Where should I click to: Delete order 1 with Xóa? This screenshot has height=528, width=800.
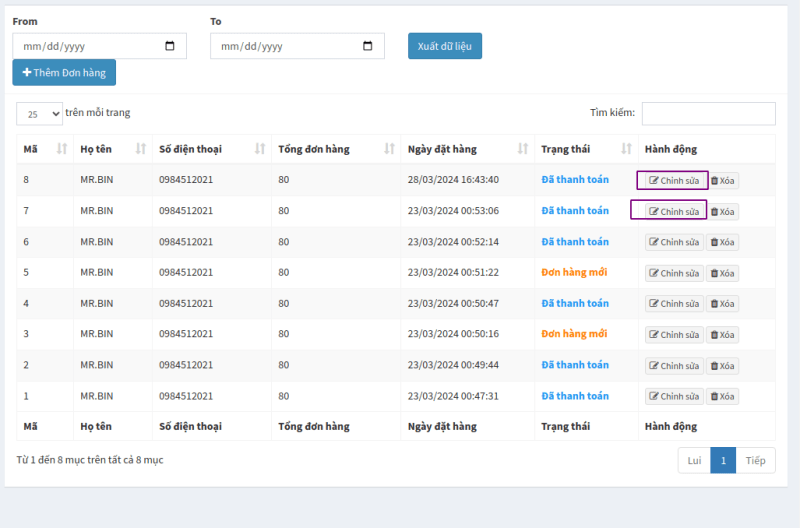click(x=722, y=396)
